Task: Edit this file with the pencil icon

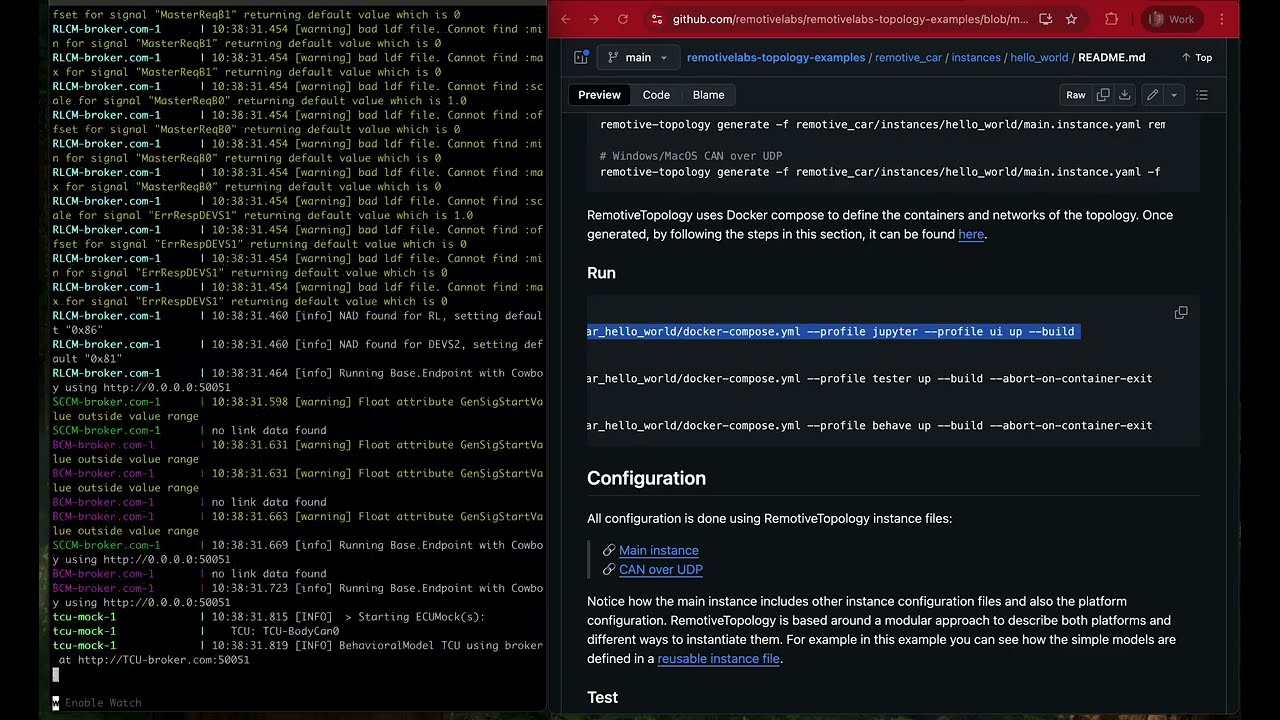Action: 1152,95
